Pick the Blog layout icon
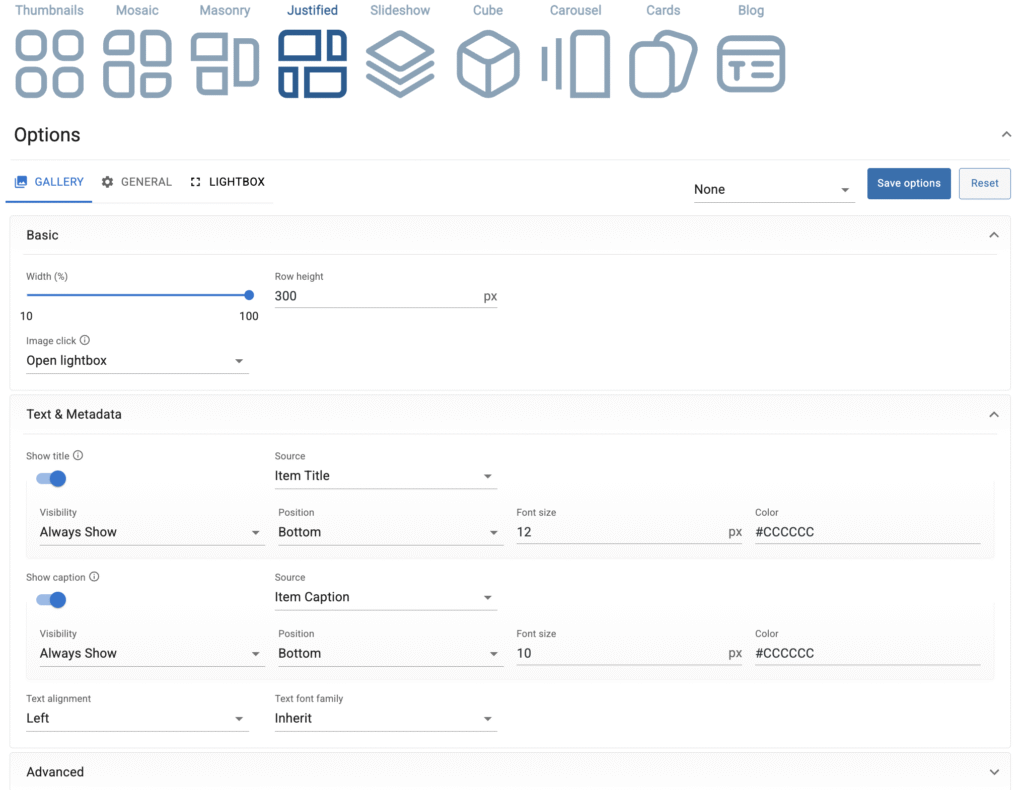Viewport: 1024px width, 790px height. 751,64
